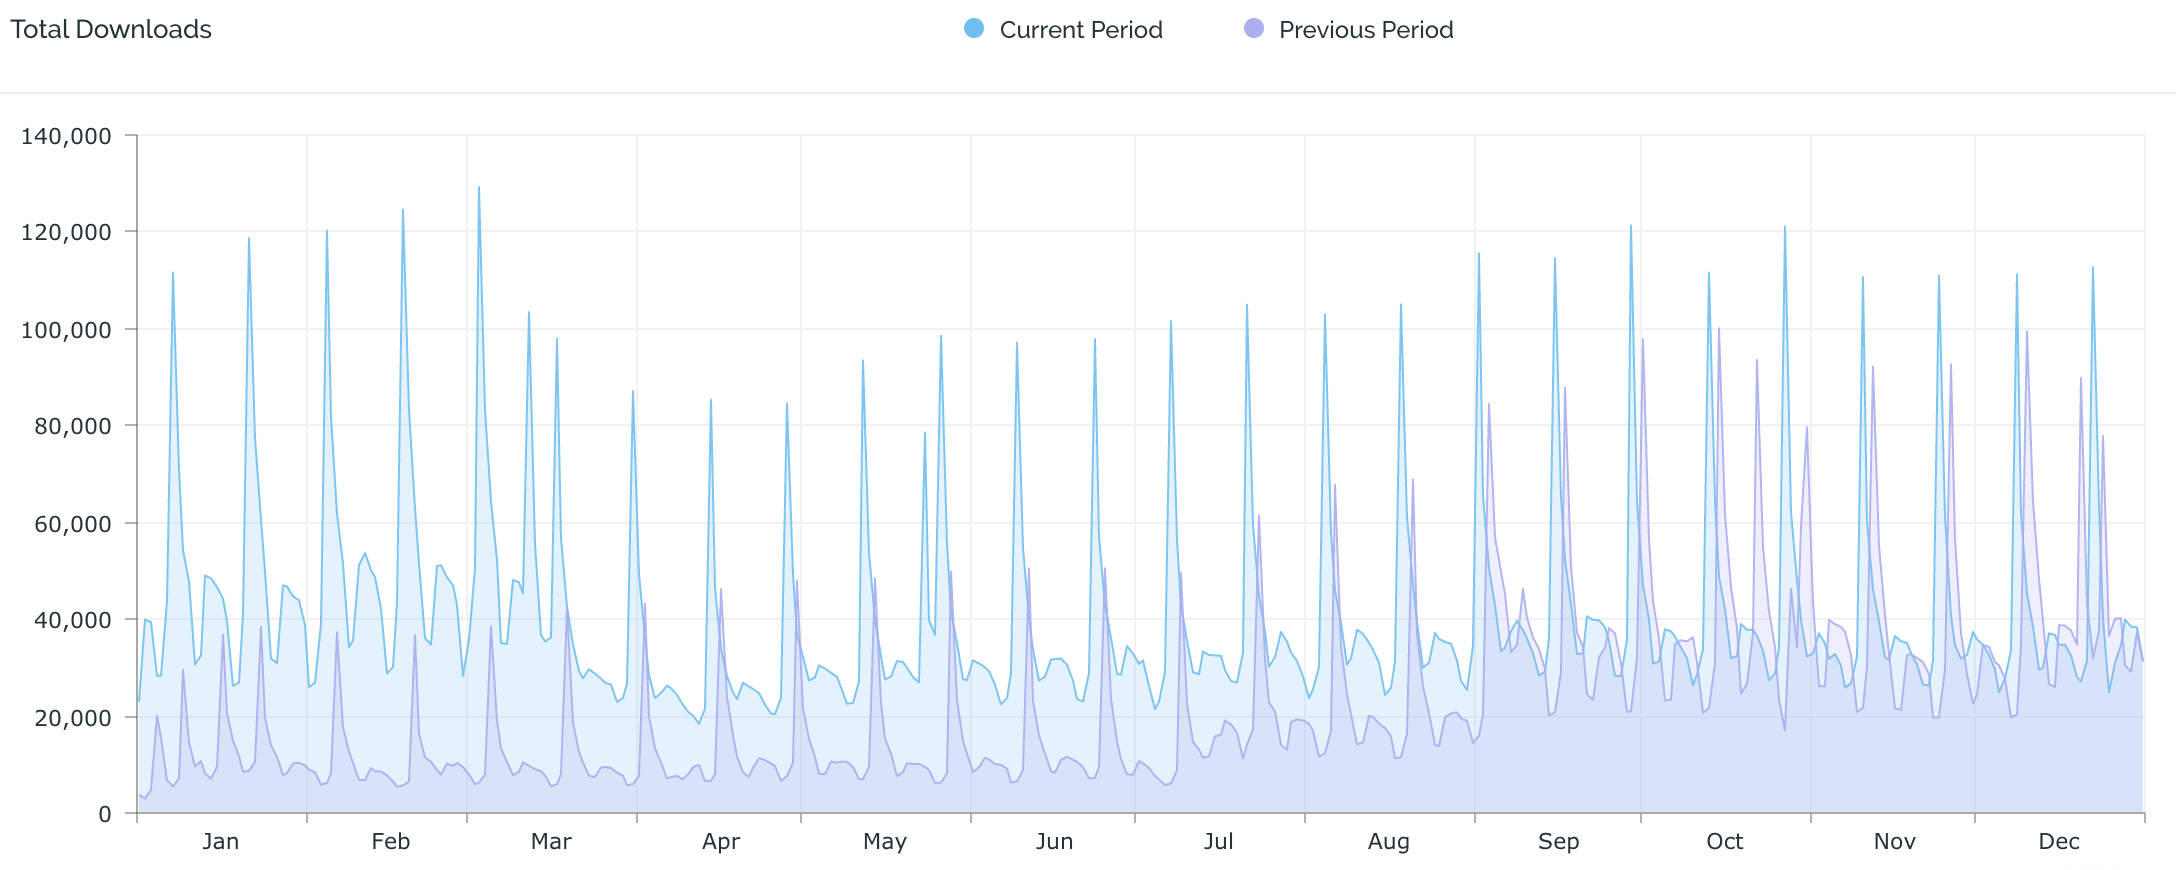Click the 100,000 y-axis value

[x=66, y=330]
